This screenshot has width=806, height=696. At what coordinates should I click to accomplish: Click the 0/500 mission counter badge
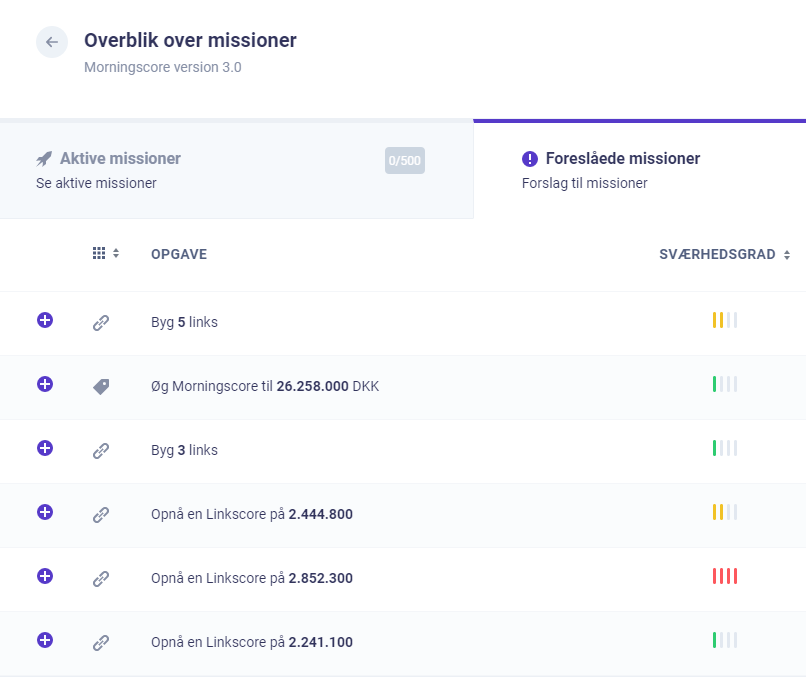click(404, 160)
